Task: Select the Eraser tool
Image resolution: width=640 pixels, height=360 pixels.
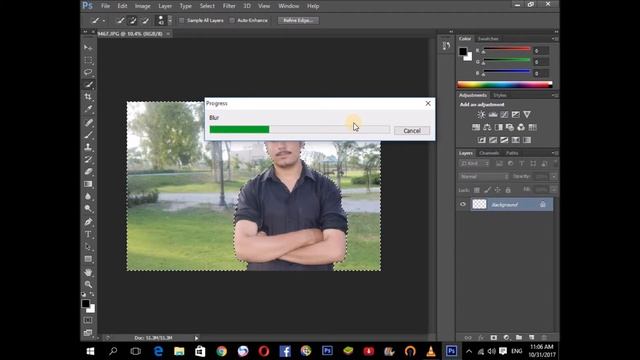Action: (x=88, y=171)
